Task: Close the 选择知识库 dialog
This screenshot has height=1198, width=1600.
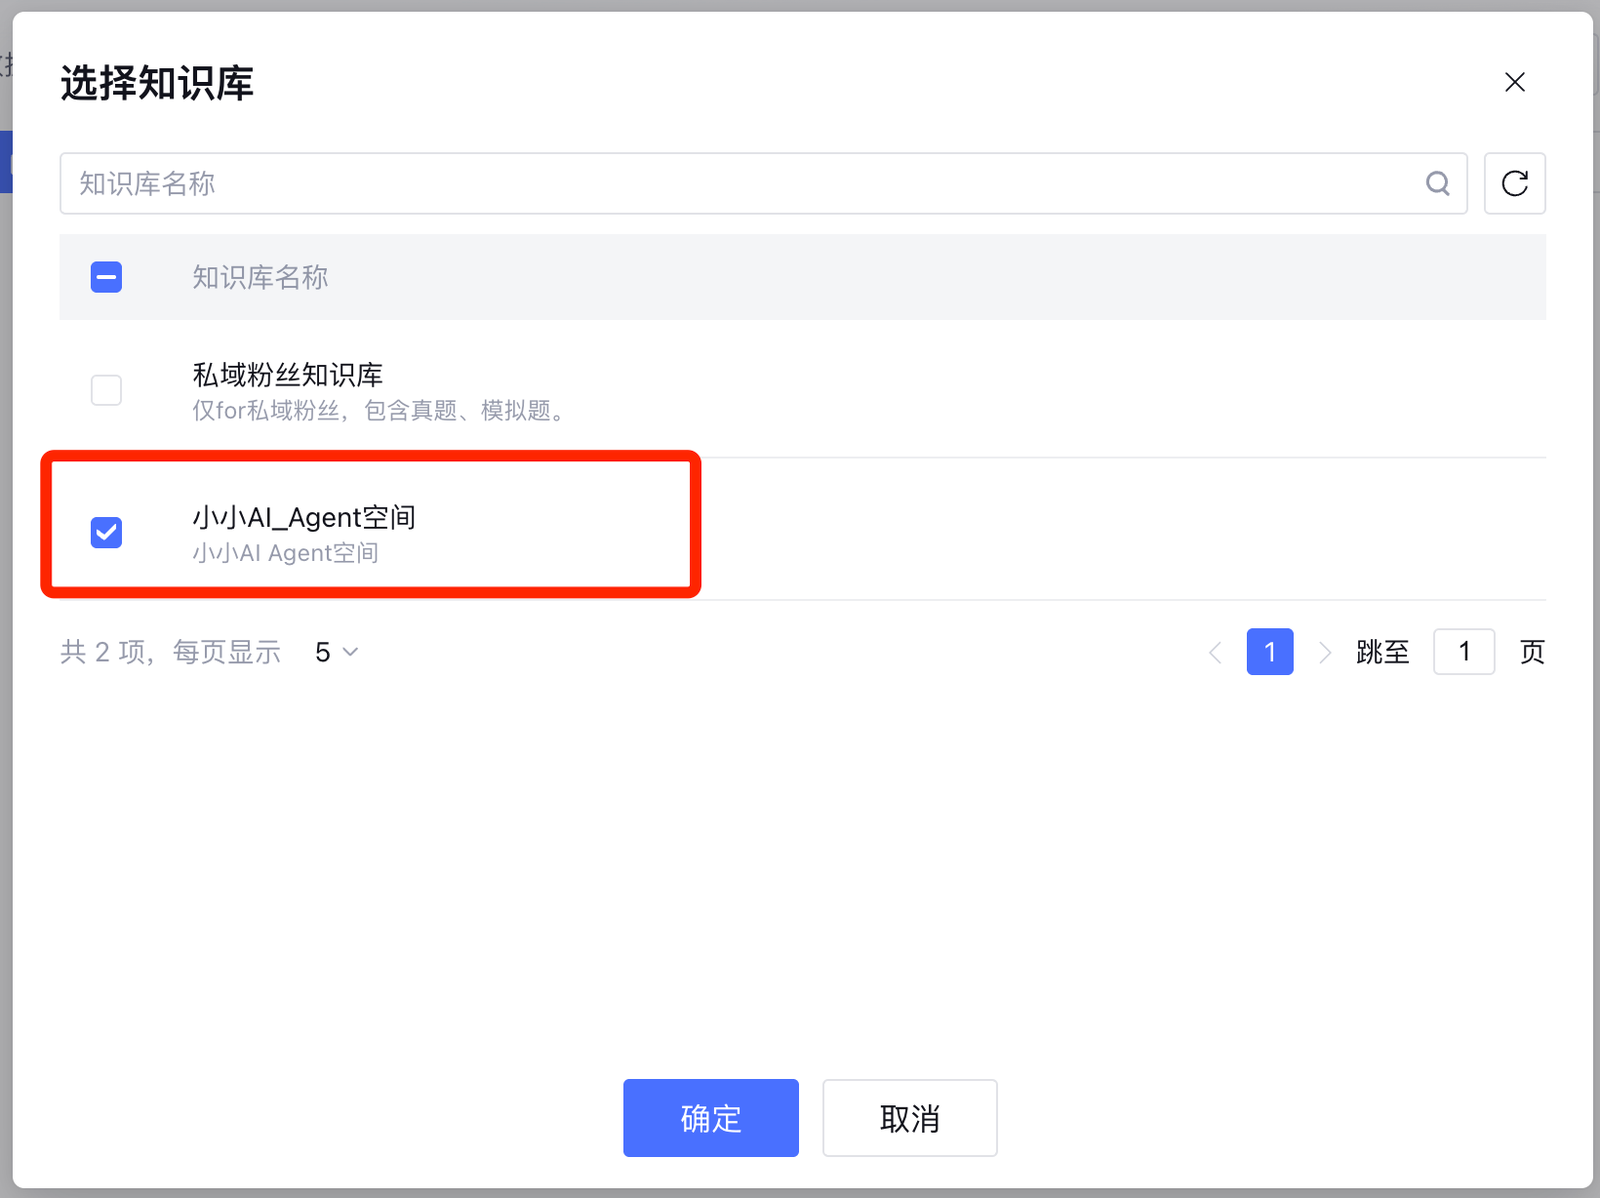Action: (x=1514, y=82)
